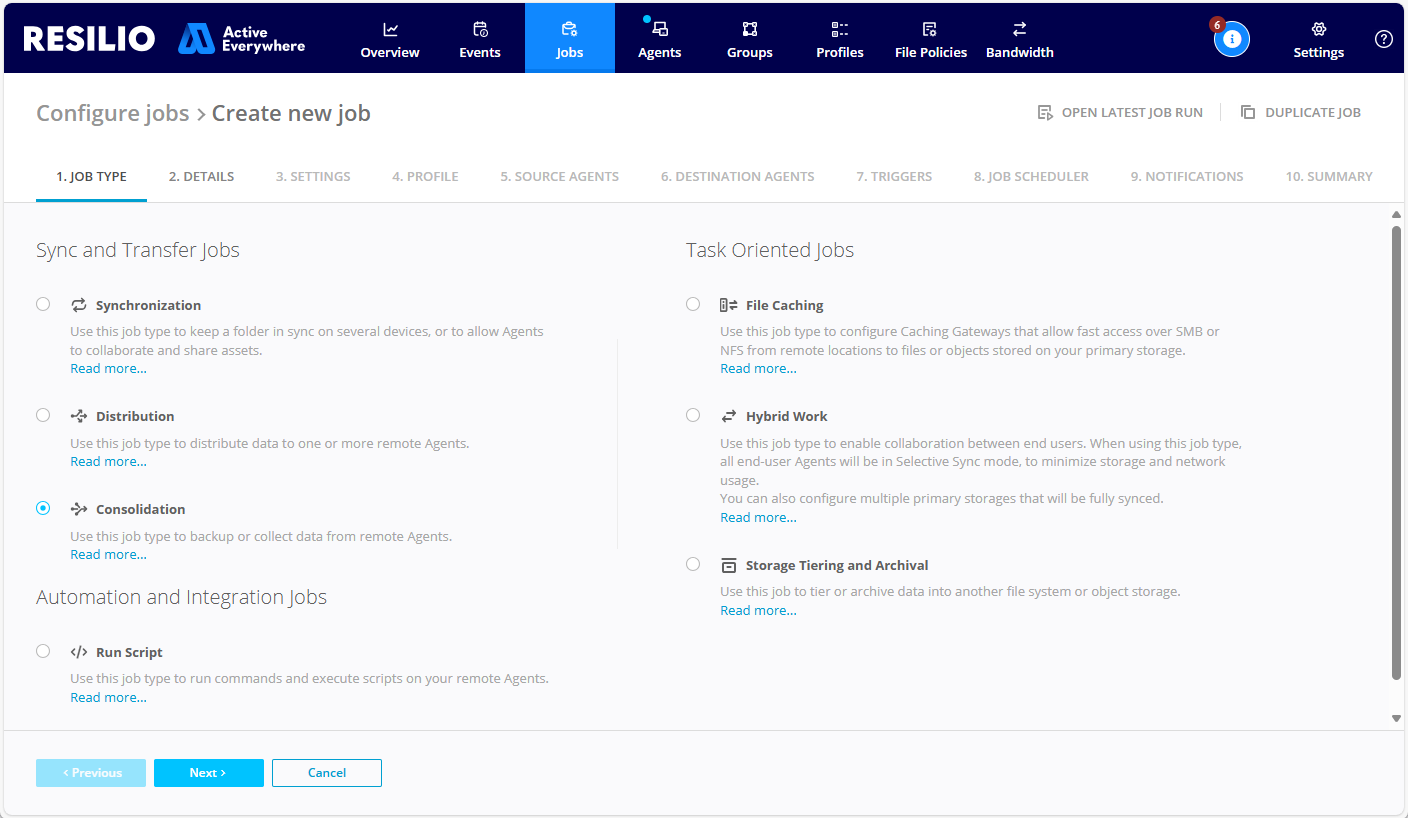
Task: Open the Groups icon
Action: 749,30
